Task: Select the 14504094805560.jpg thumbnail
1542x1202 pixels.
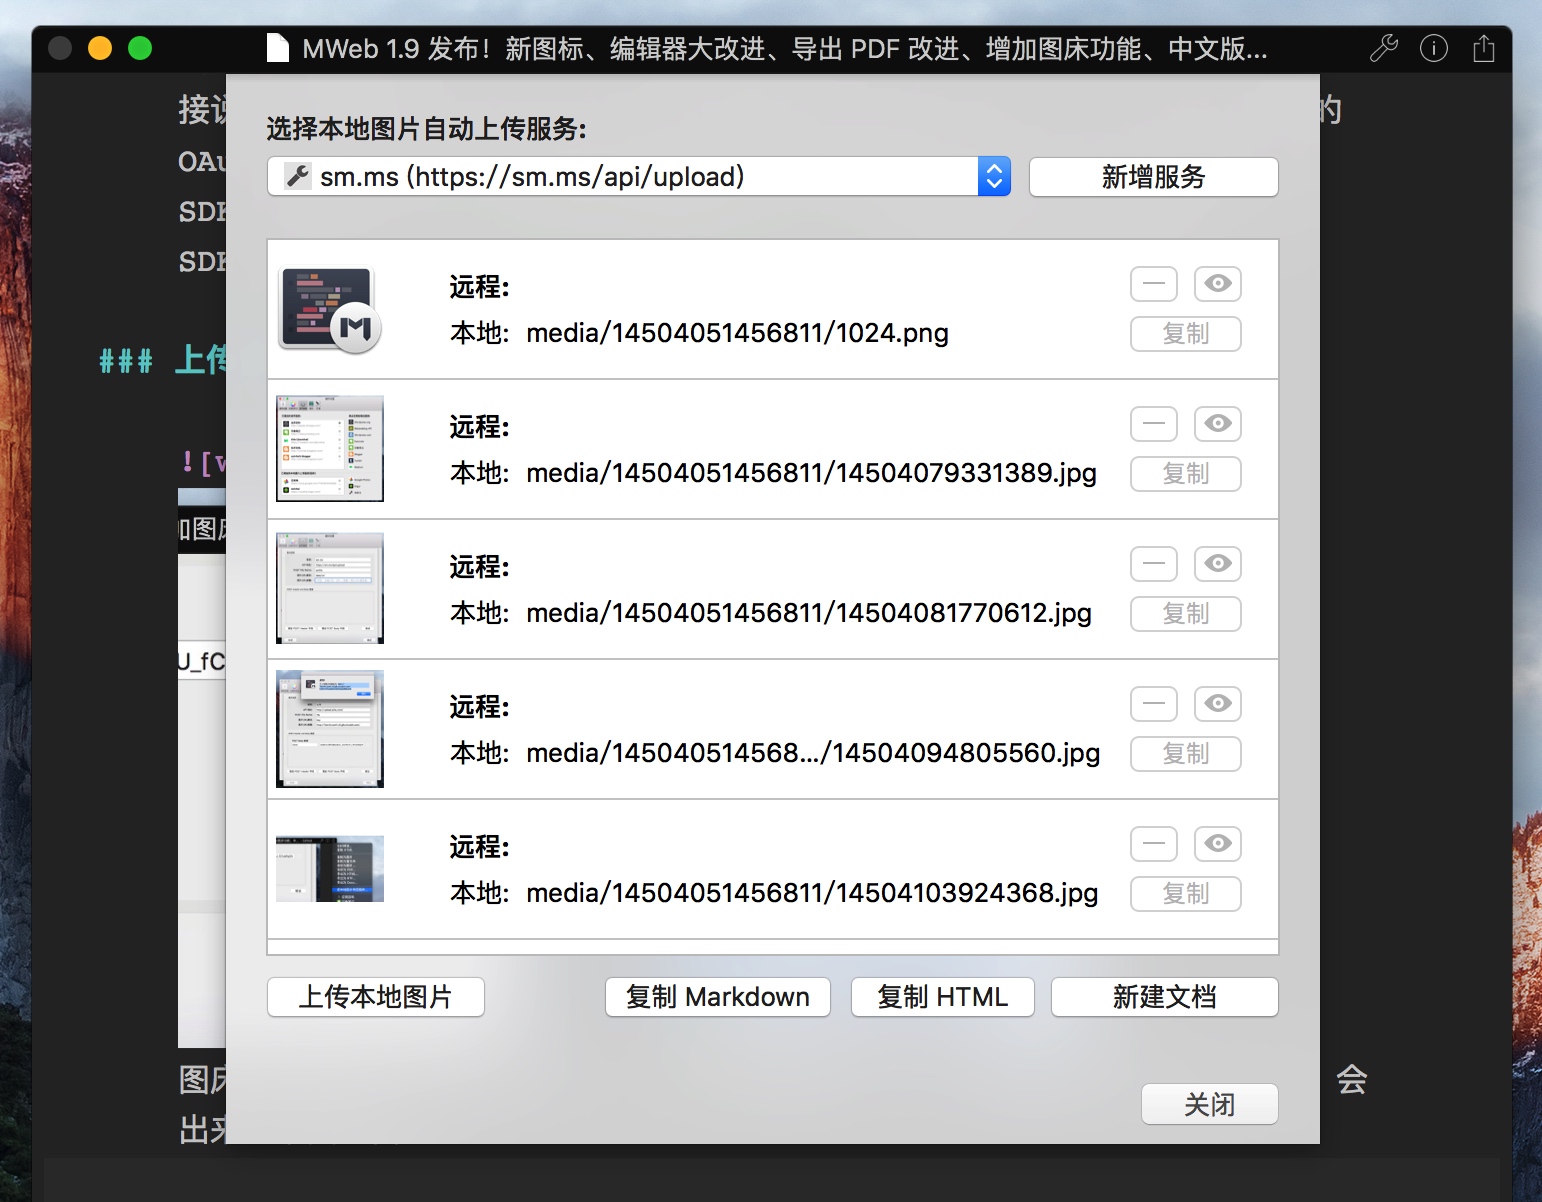Action: click(x=330, y=729)
